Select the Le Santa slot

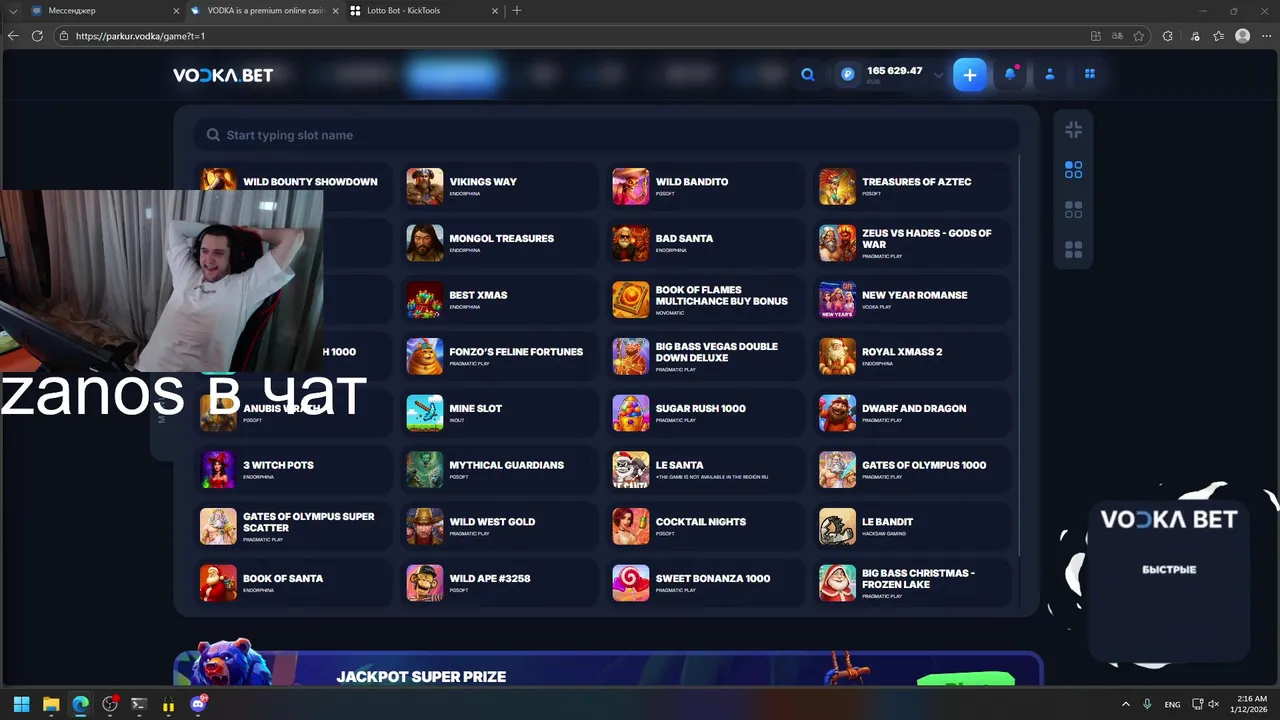point(705,470)
